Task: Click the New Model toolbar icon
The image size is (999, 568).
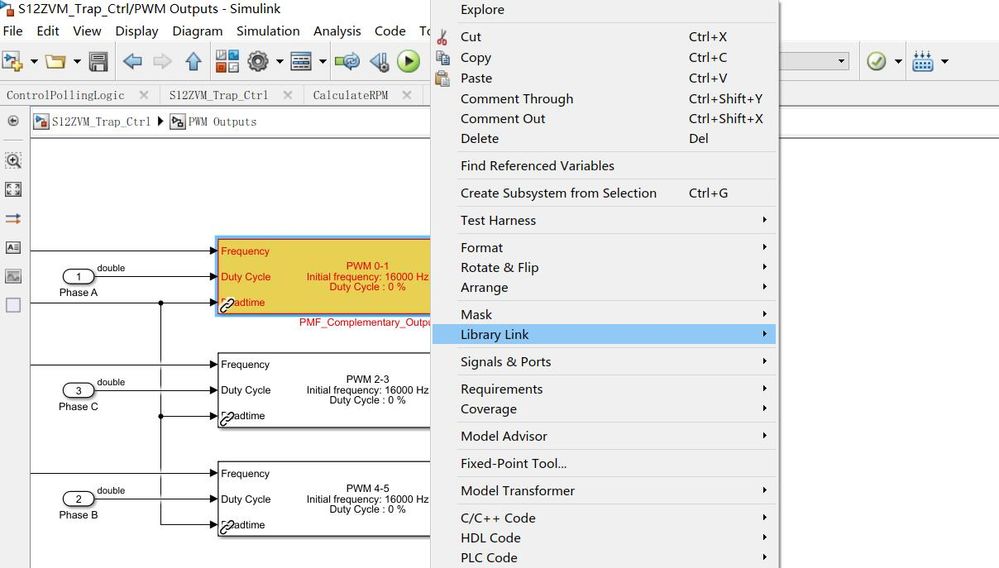Action: tap(13, 62)
